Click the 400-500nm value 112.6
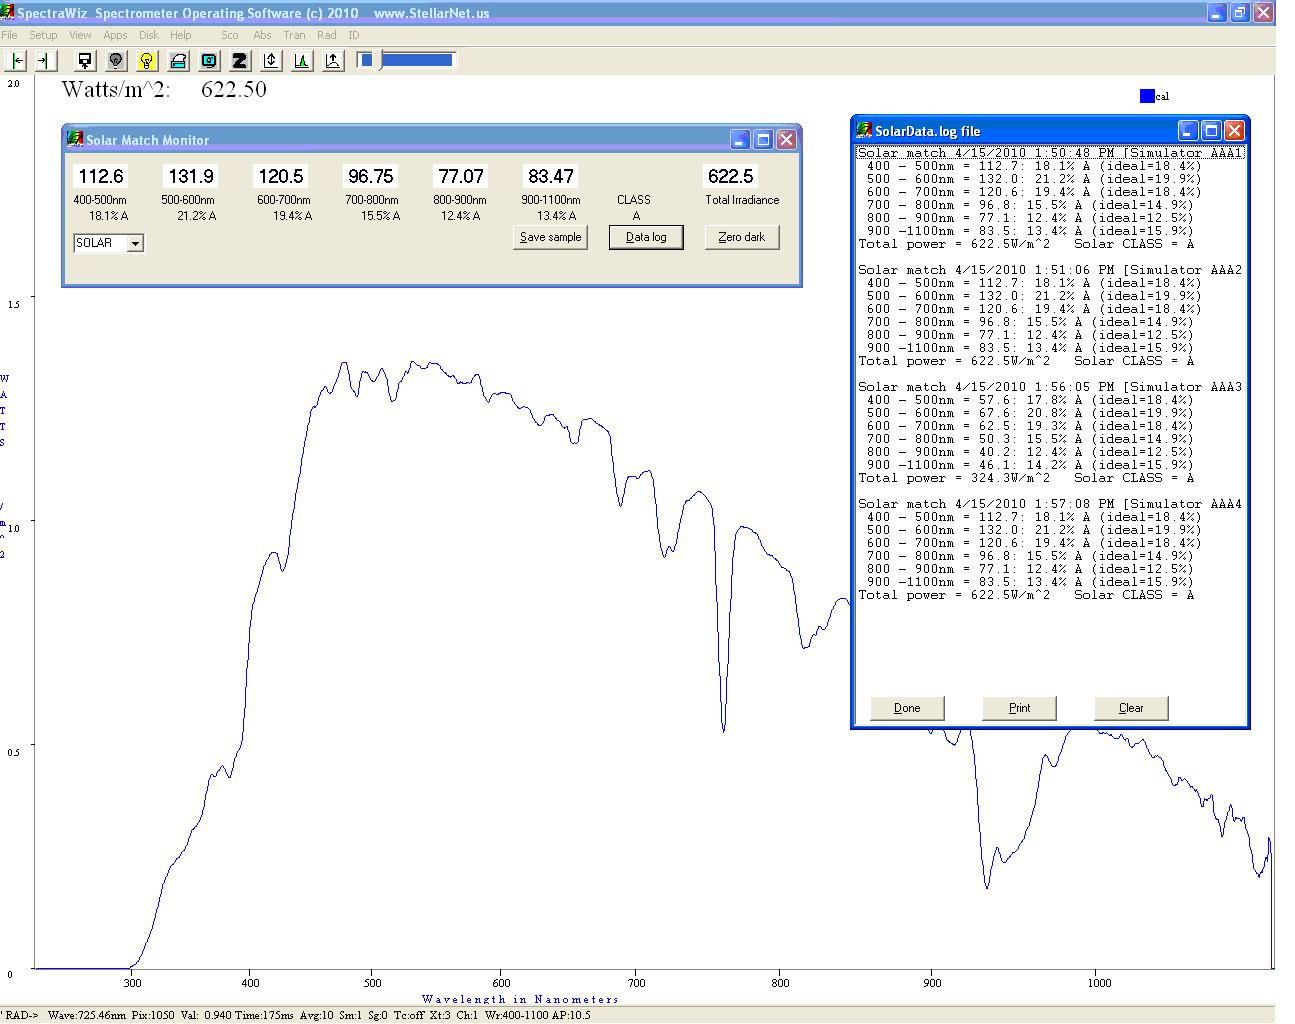1295x1024 pixels. [101, 176]
